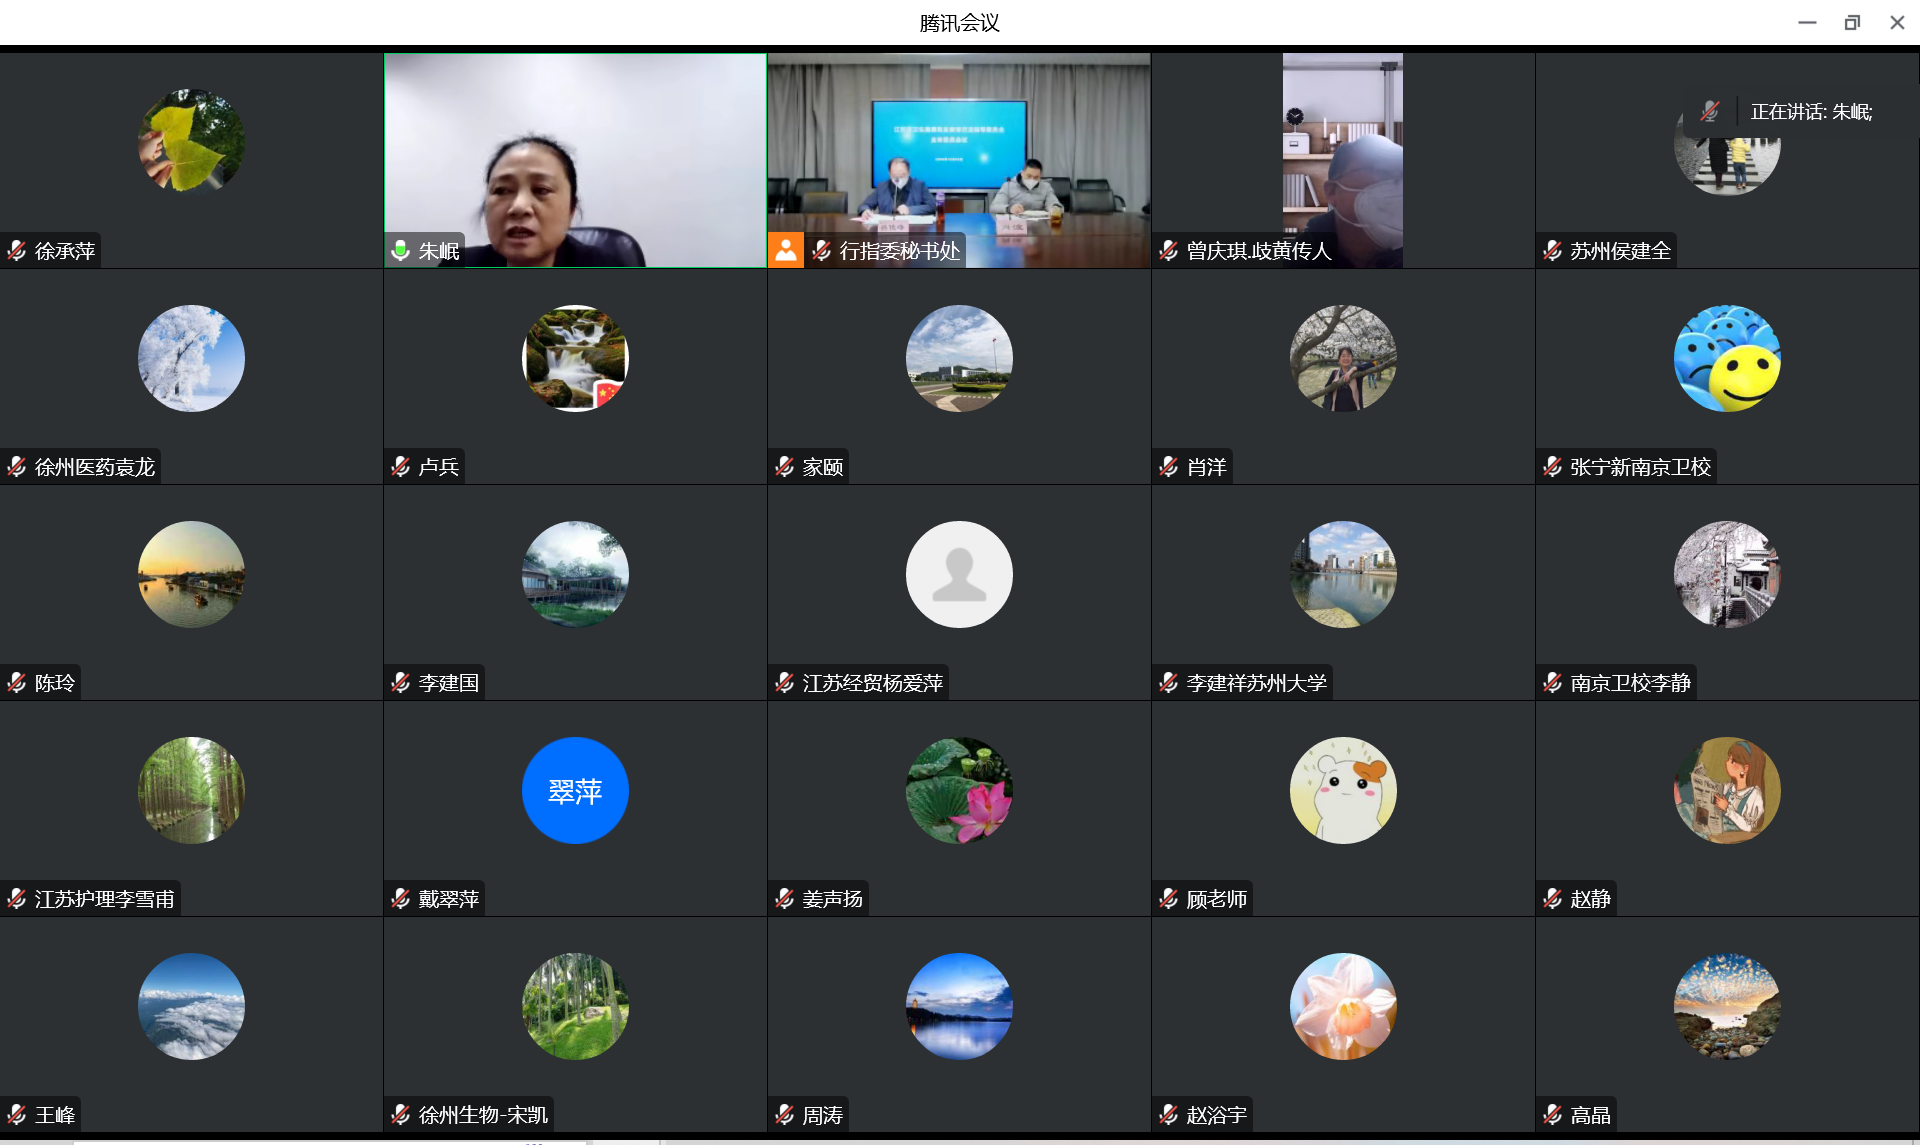Click 李建祥苏州大学's city river avatar
The image size is (1920, 1145).
[x=1343, y=574]
